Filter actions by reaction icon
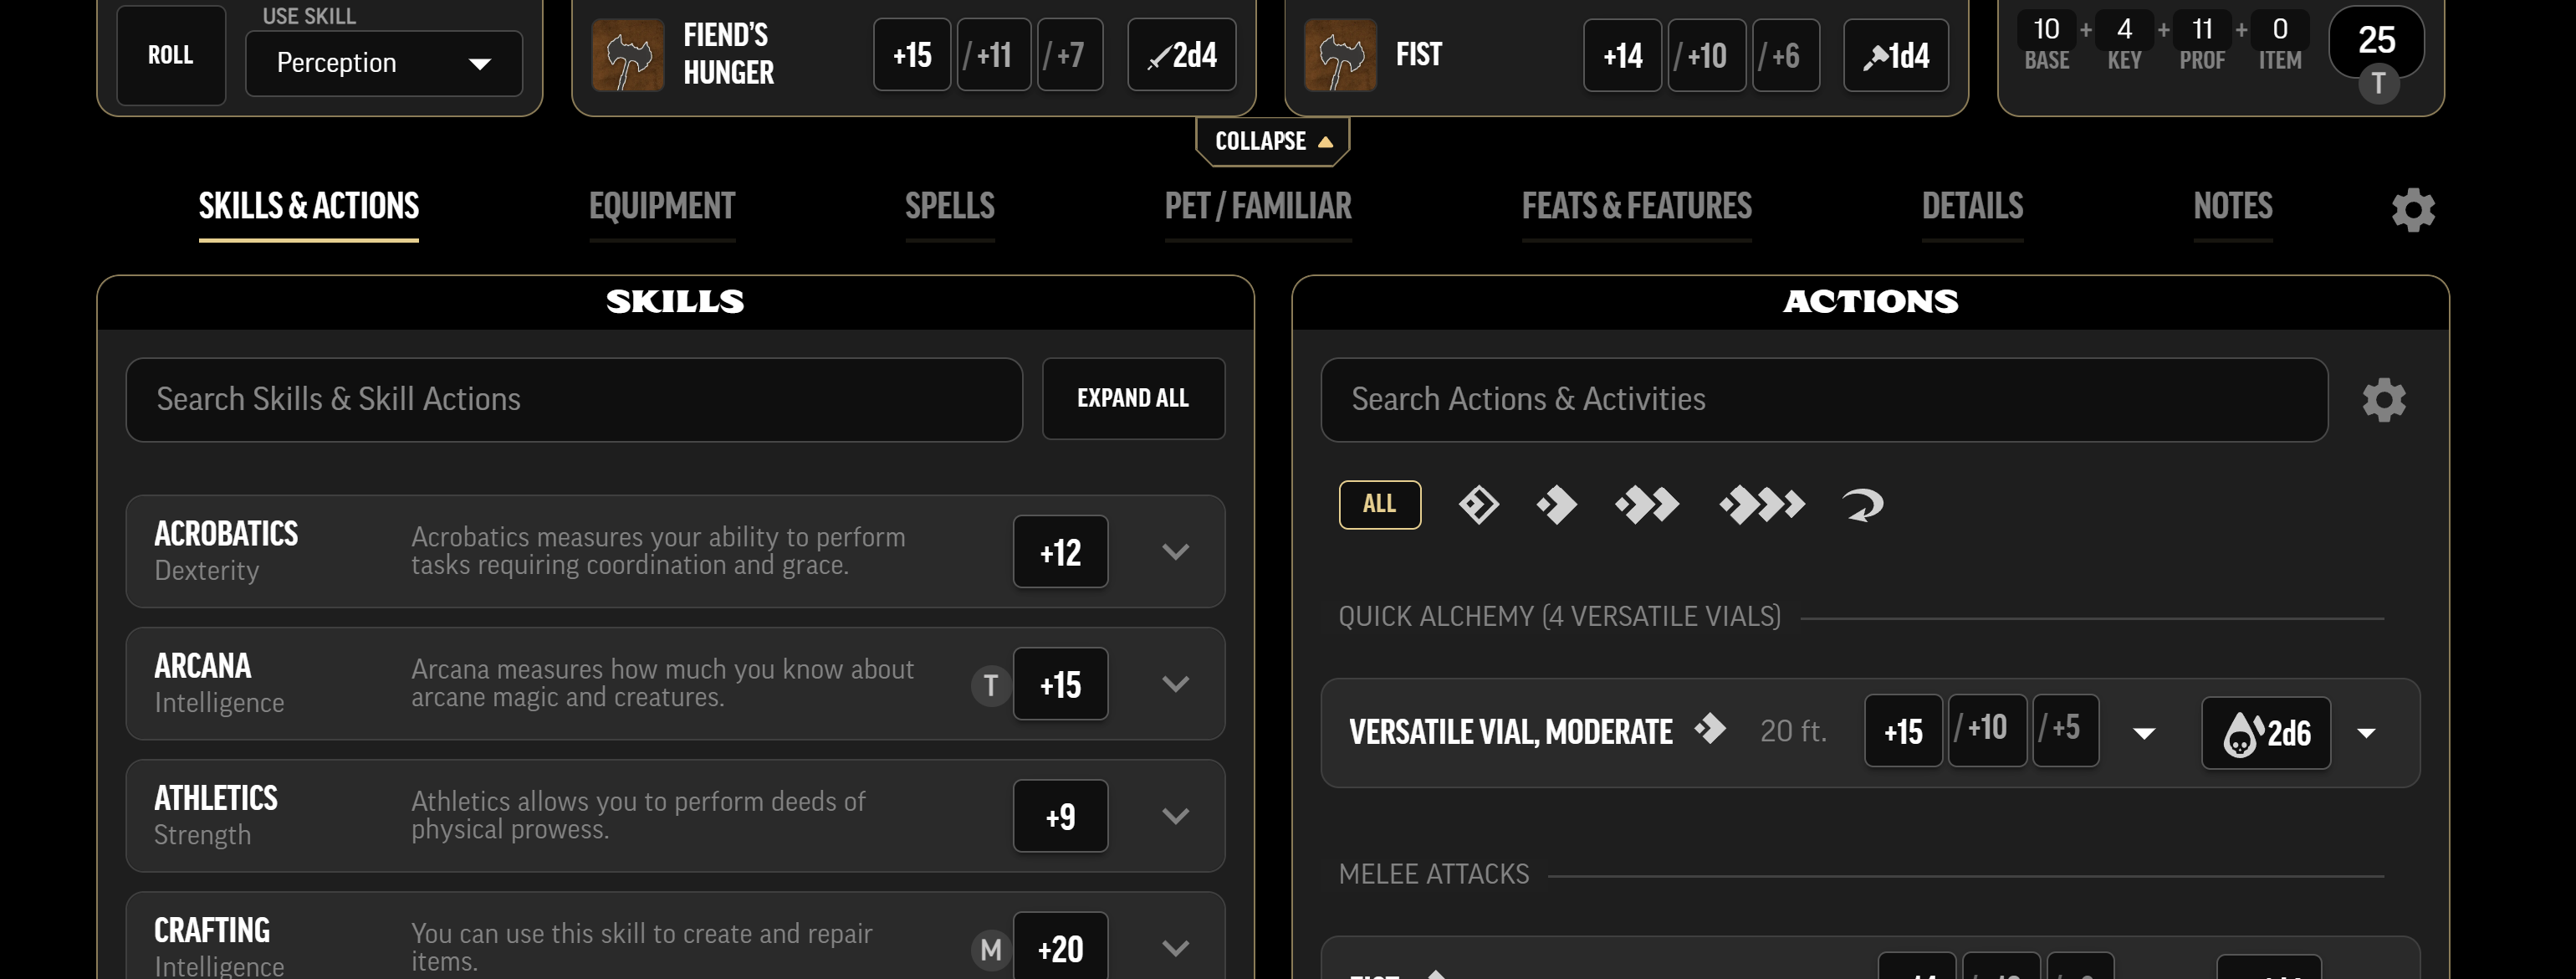 [1862, 505]
